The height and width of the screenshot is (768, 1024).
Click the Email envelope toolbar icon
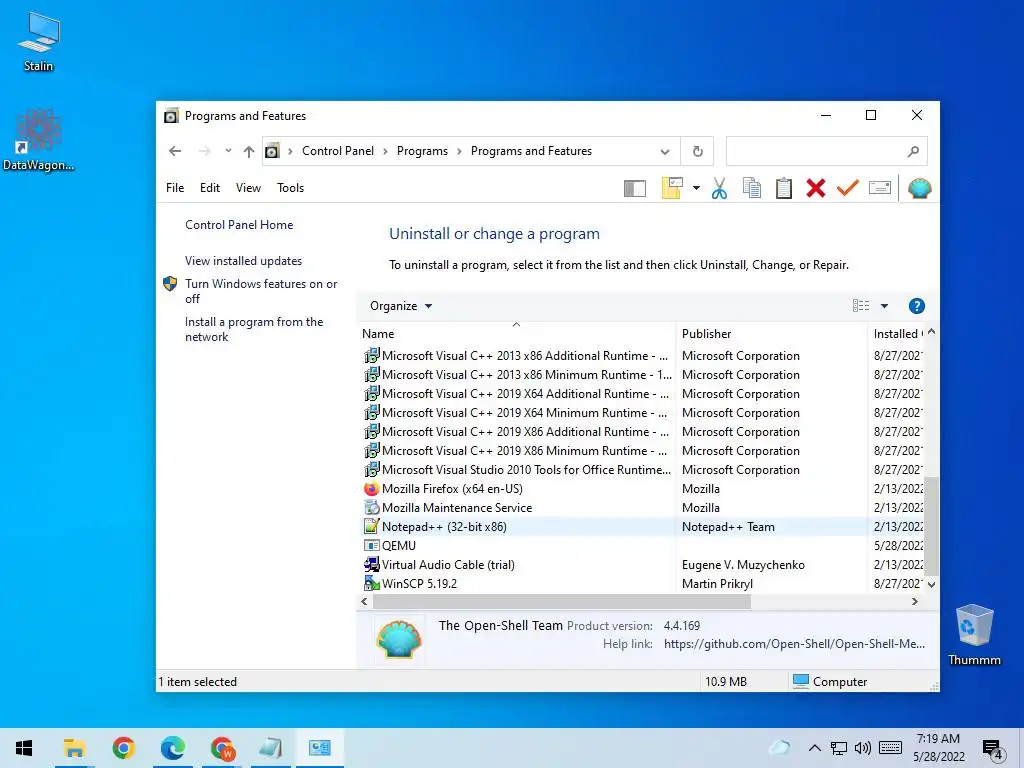click(880, 188)
